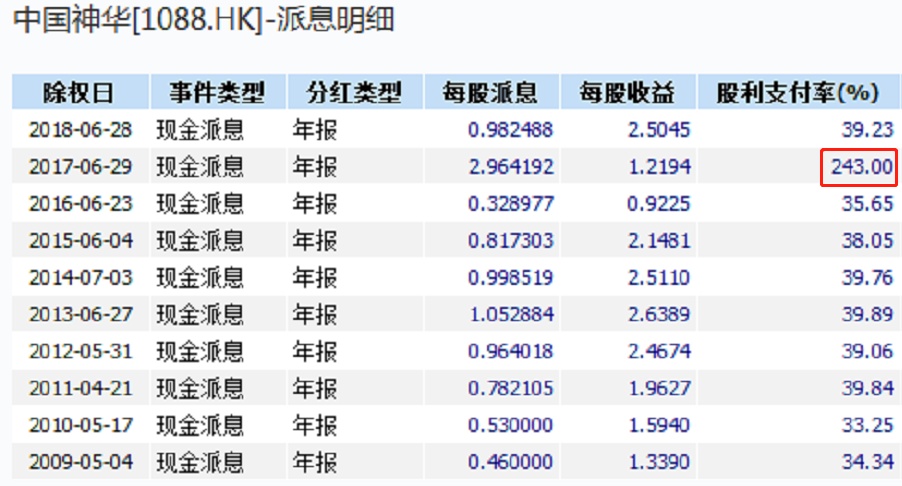Click 现金派息 in the 2016-06-23 row
The height and width of the screenshot is (486, 902).
[200, 203]
